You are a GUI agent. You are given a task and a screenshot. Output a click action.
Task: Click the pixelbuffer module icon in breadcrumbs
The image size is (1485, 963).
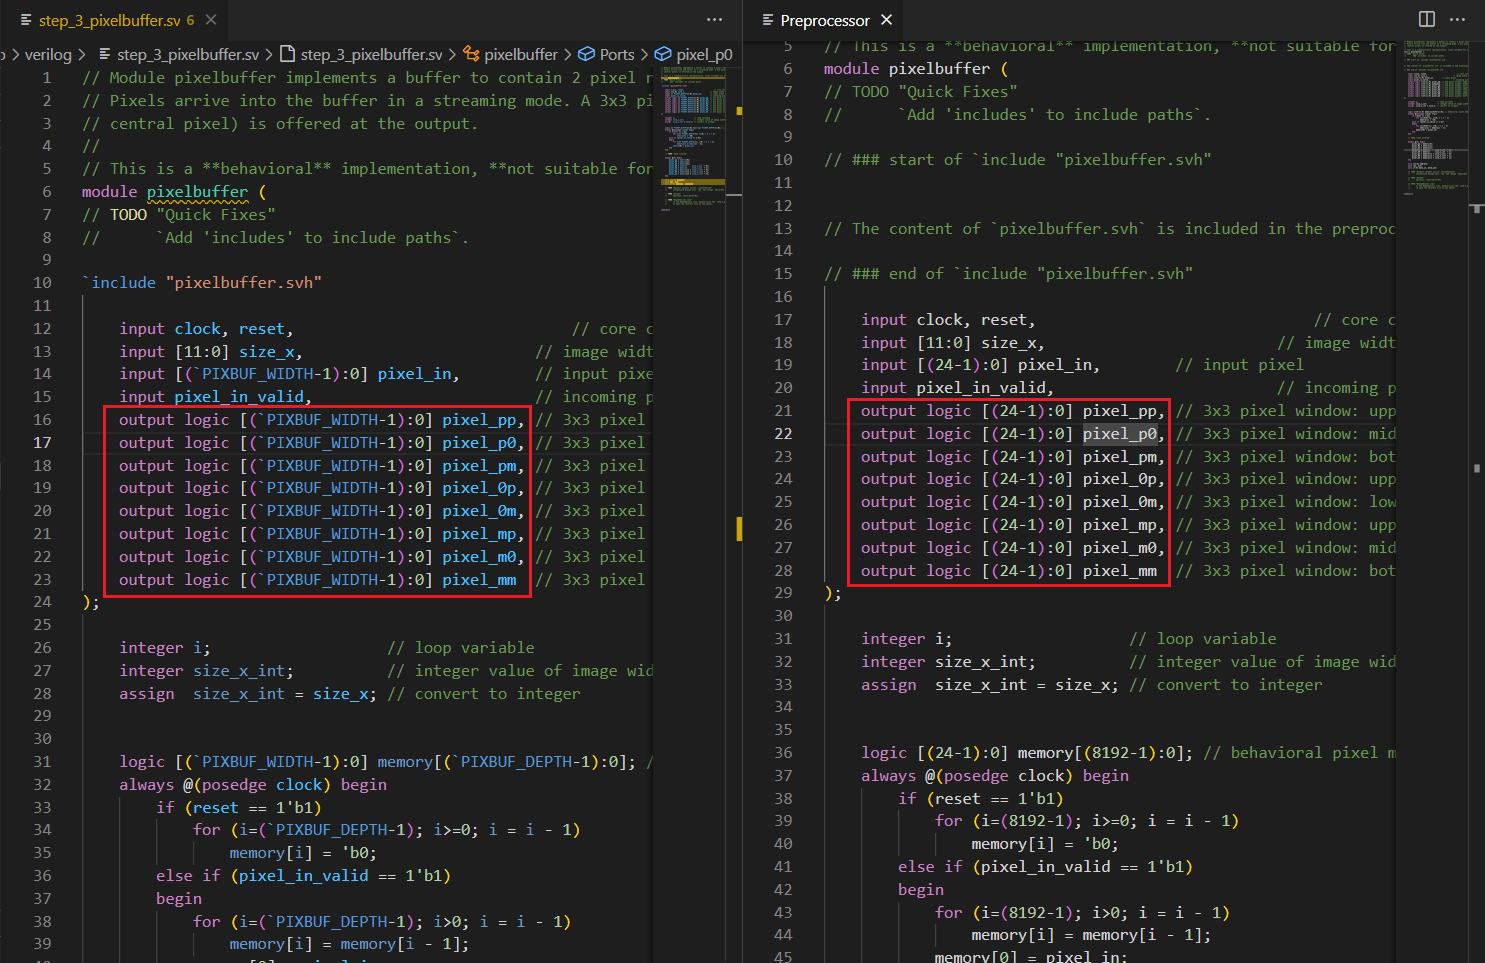click(x=472, y=54)
